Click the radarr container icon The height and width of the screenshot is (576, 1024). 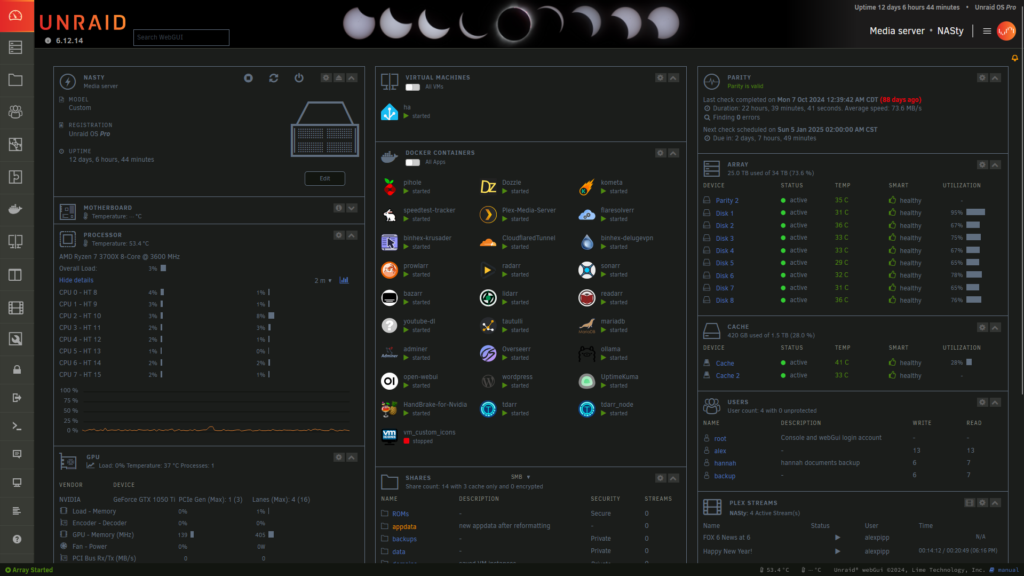pos(488,270)
